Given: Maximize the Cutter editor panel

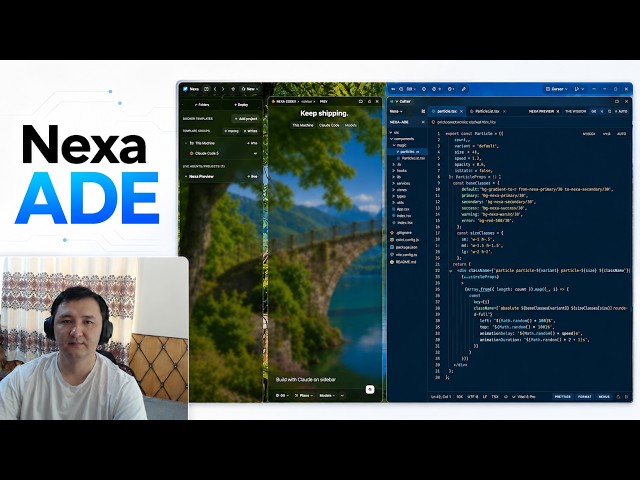Looking at the screenshot, I should coord(617,102).
